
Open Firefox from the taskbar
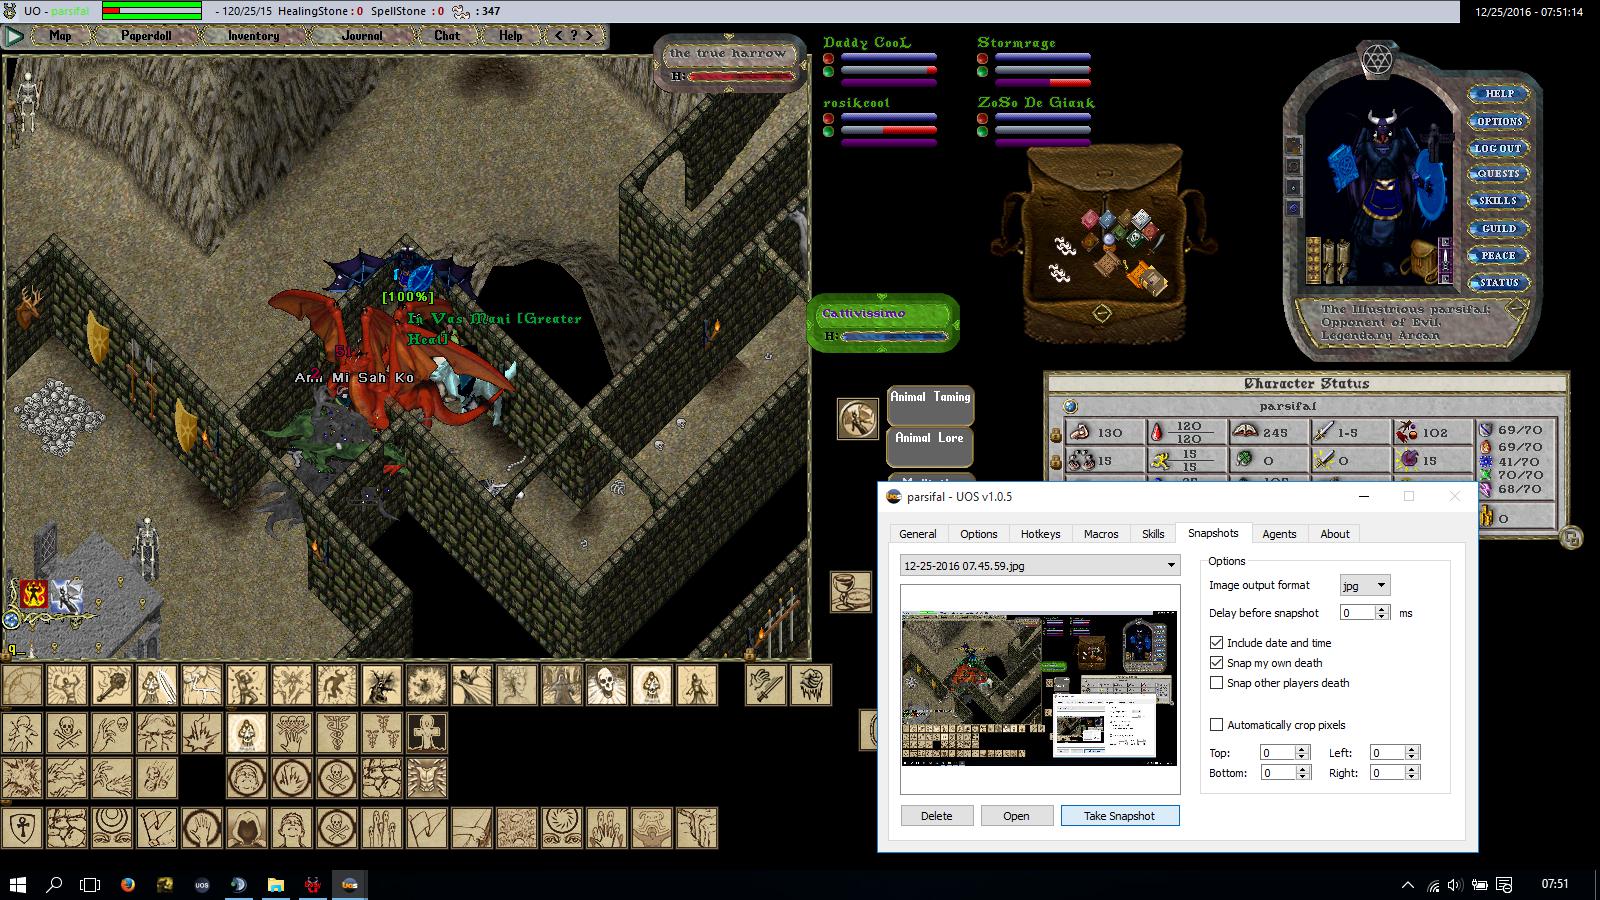click(127, 885)
